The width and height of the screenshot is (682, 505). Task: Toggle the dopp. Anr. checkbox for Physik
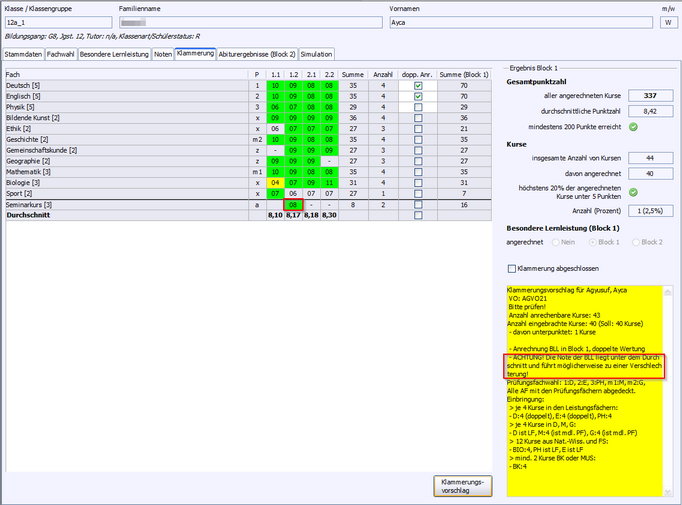click(x=418, y=107)
